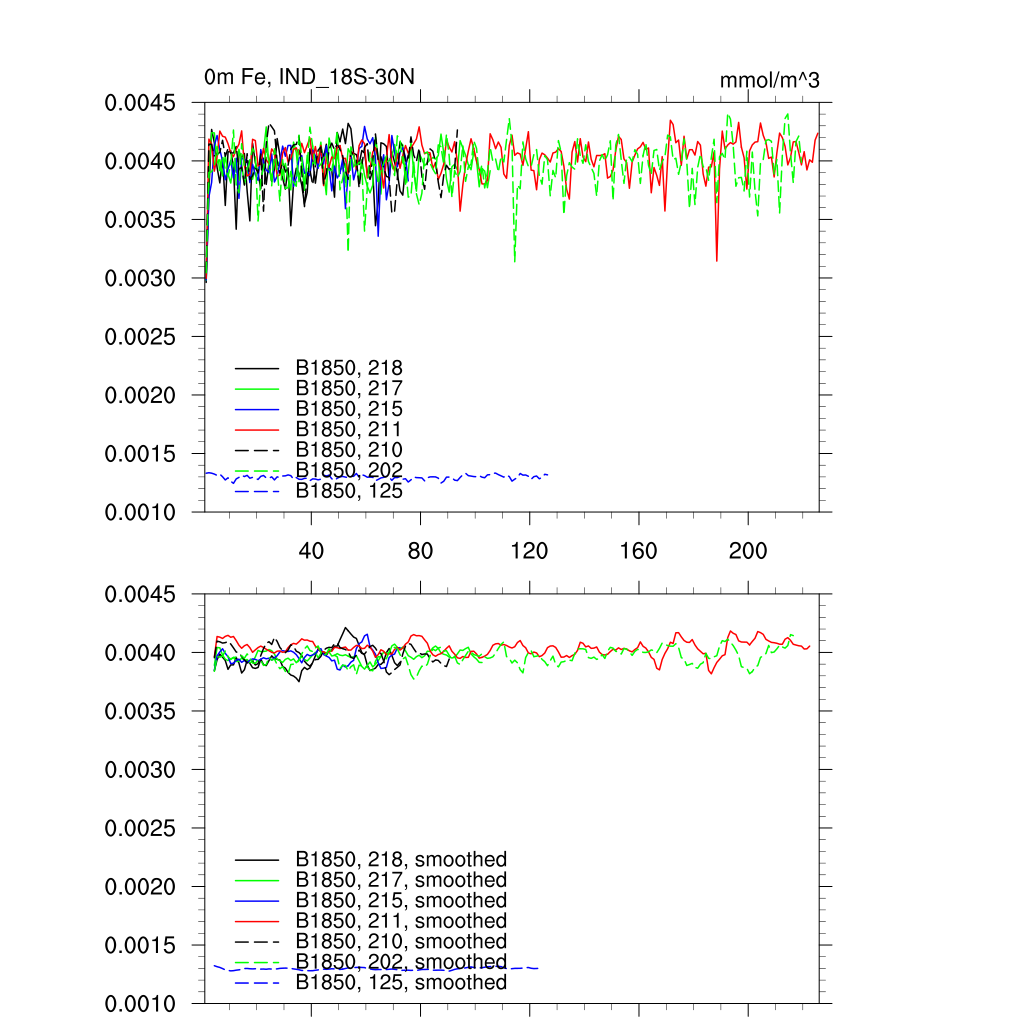The height and width of the screenshot is (1024, 1024).
Task: Click the x-axis tick label '40'
Action: click(312, 551)
